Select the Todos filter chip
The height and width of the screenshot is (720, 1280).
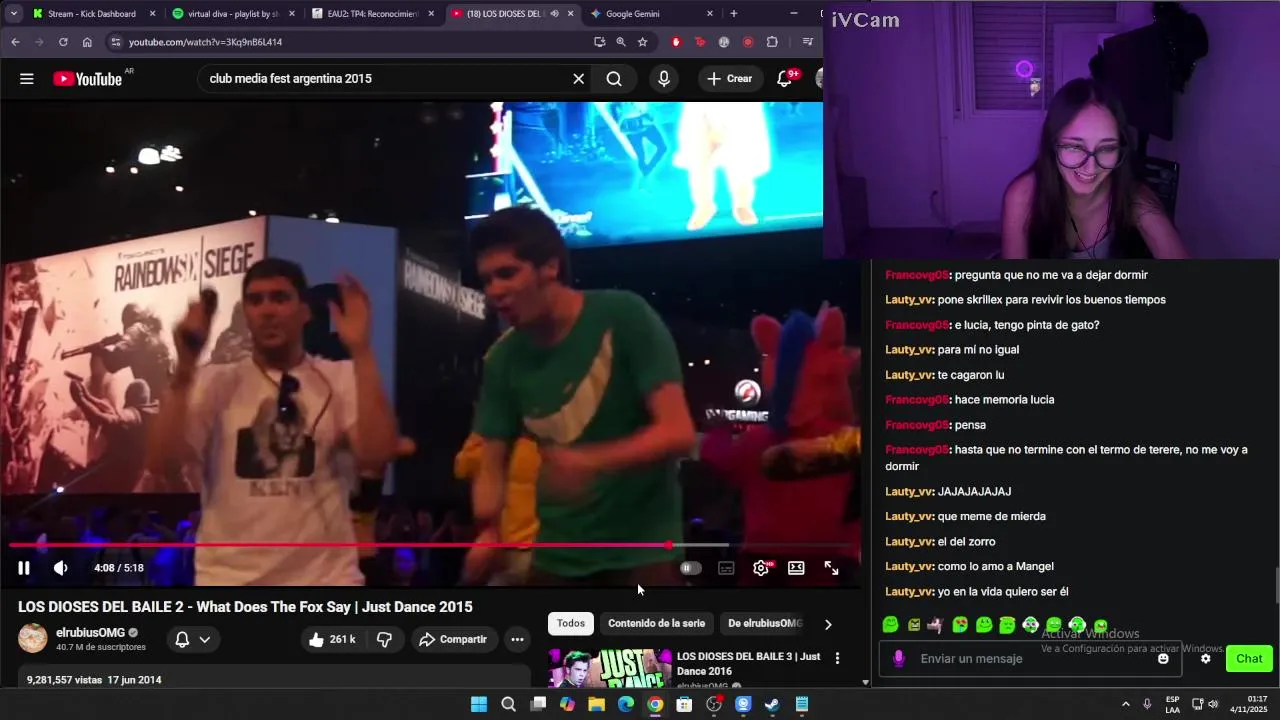571,624
